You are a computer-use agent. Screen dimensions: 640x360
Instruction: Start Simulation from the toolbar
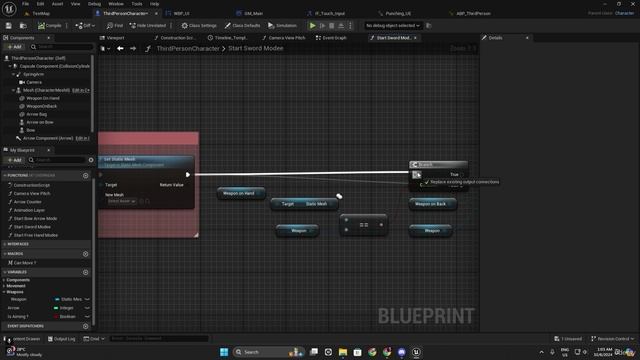[282, 26]
